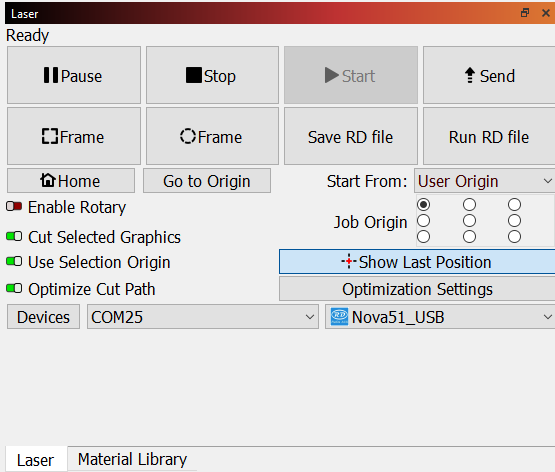Viewport: 555px width, 472px height.
Task: Run the rectangular Frame outline
Action: click(x=74, y=136)
